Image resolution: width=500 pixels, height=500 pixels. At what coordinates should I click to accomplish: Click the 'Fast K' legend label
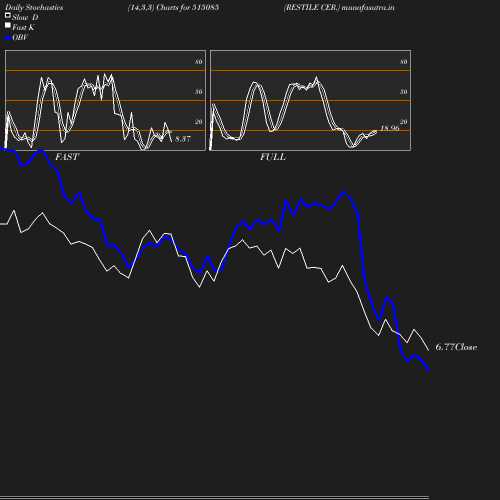[23, 27]
